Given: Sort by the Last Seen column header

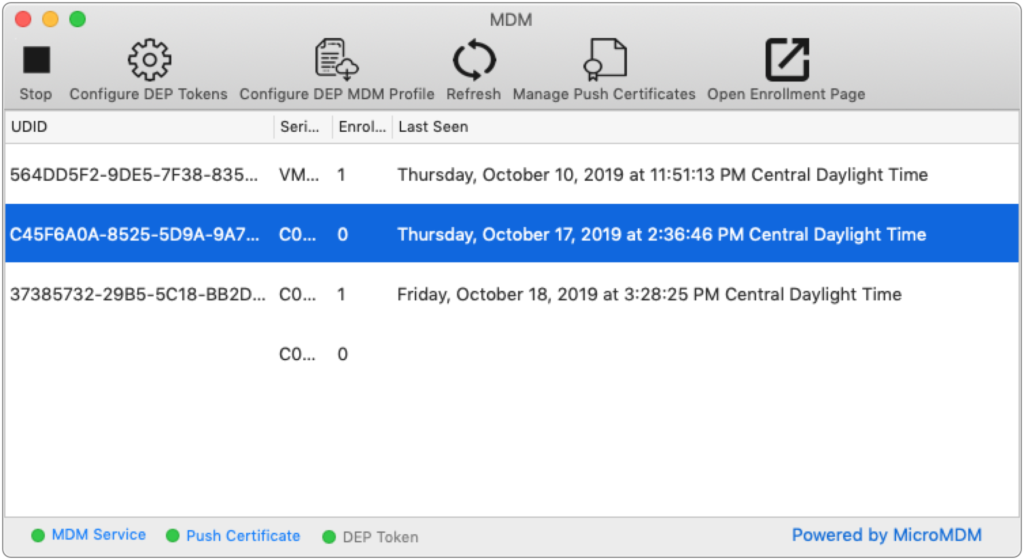Looking at the screenshot, I should [x=705, y=127].
